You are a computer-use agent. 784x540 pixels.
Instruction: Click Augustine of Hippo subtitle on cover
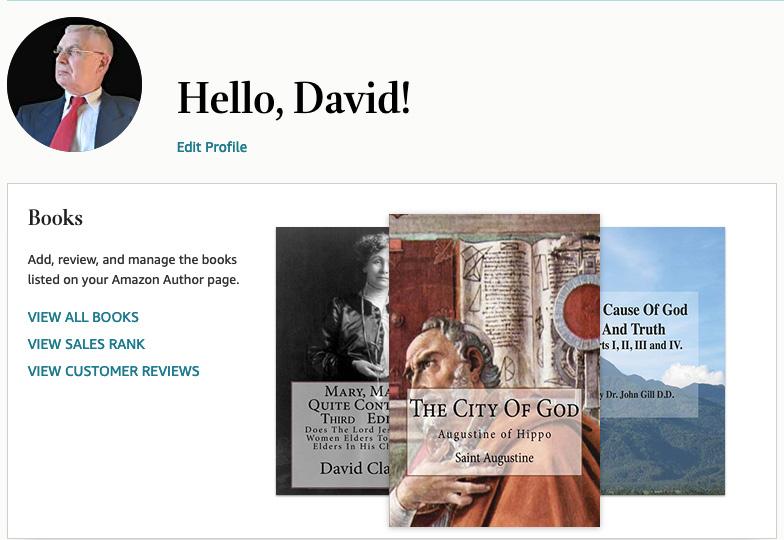(494, 434)
